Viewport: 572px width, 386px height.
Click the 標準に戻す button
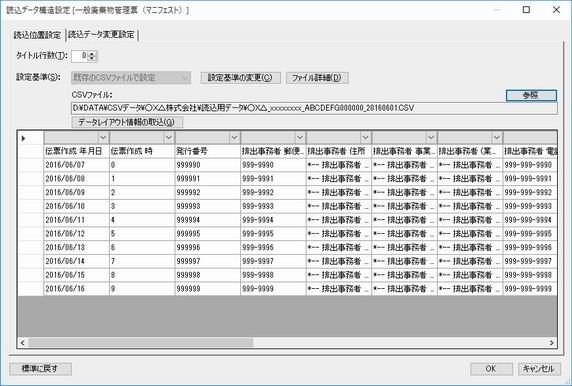pos(40,369)
